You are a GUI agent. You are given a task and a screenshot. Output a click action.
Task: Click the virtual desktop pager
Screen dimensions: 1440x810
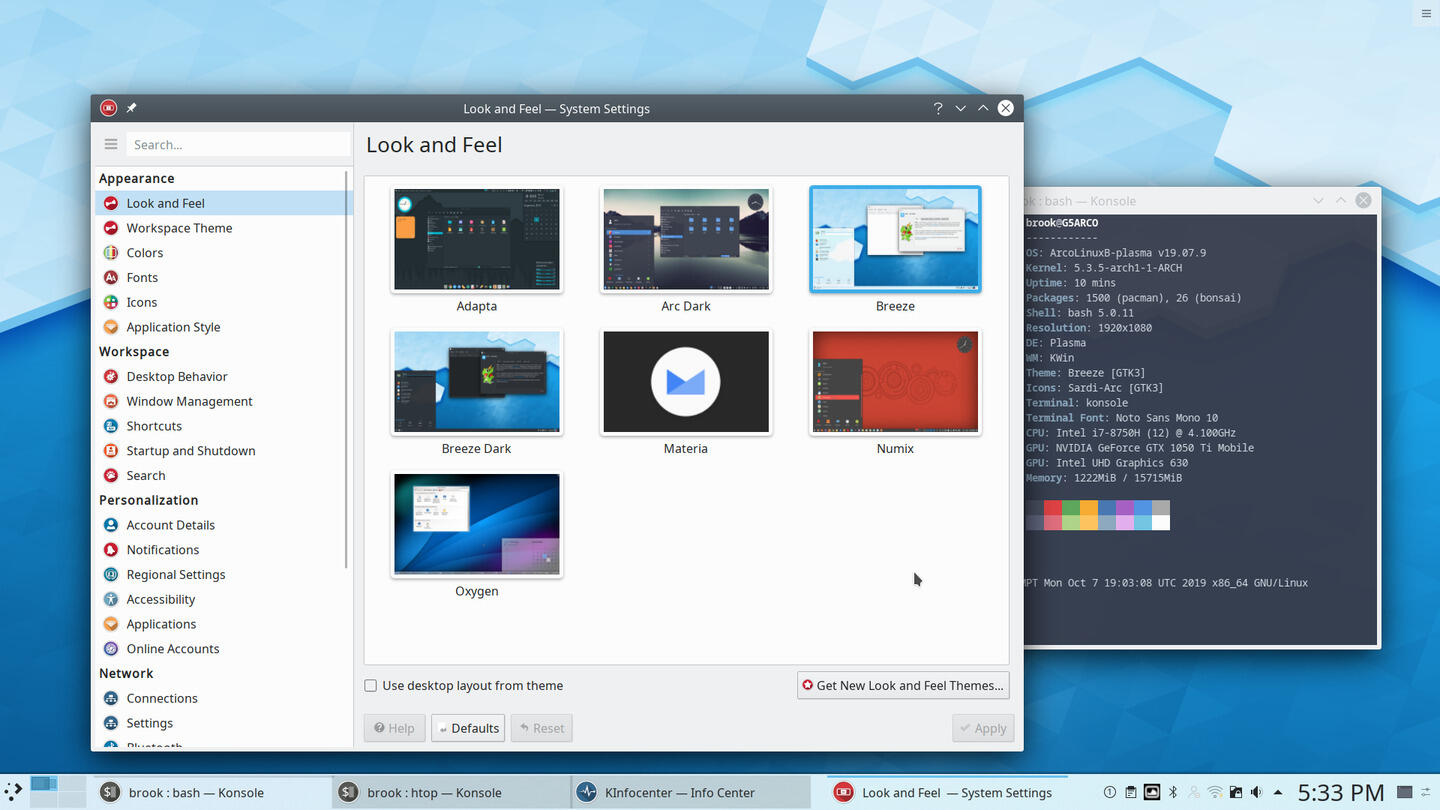tap(57, 791)
